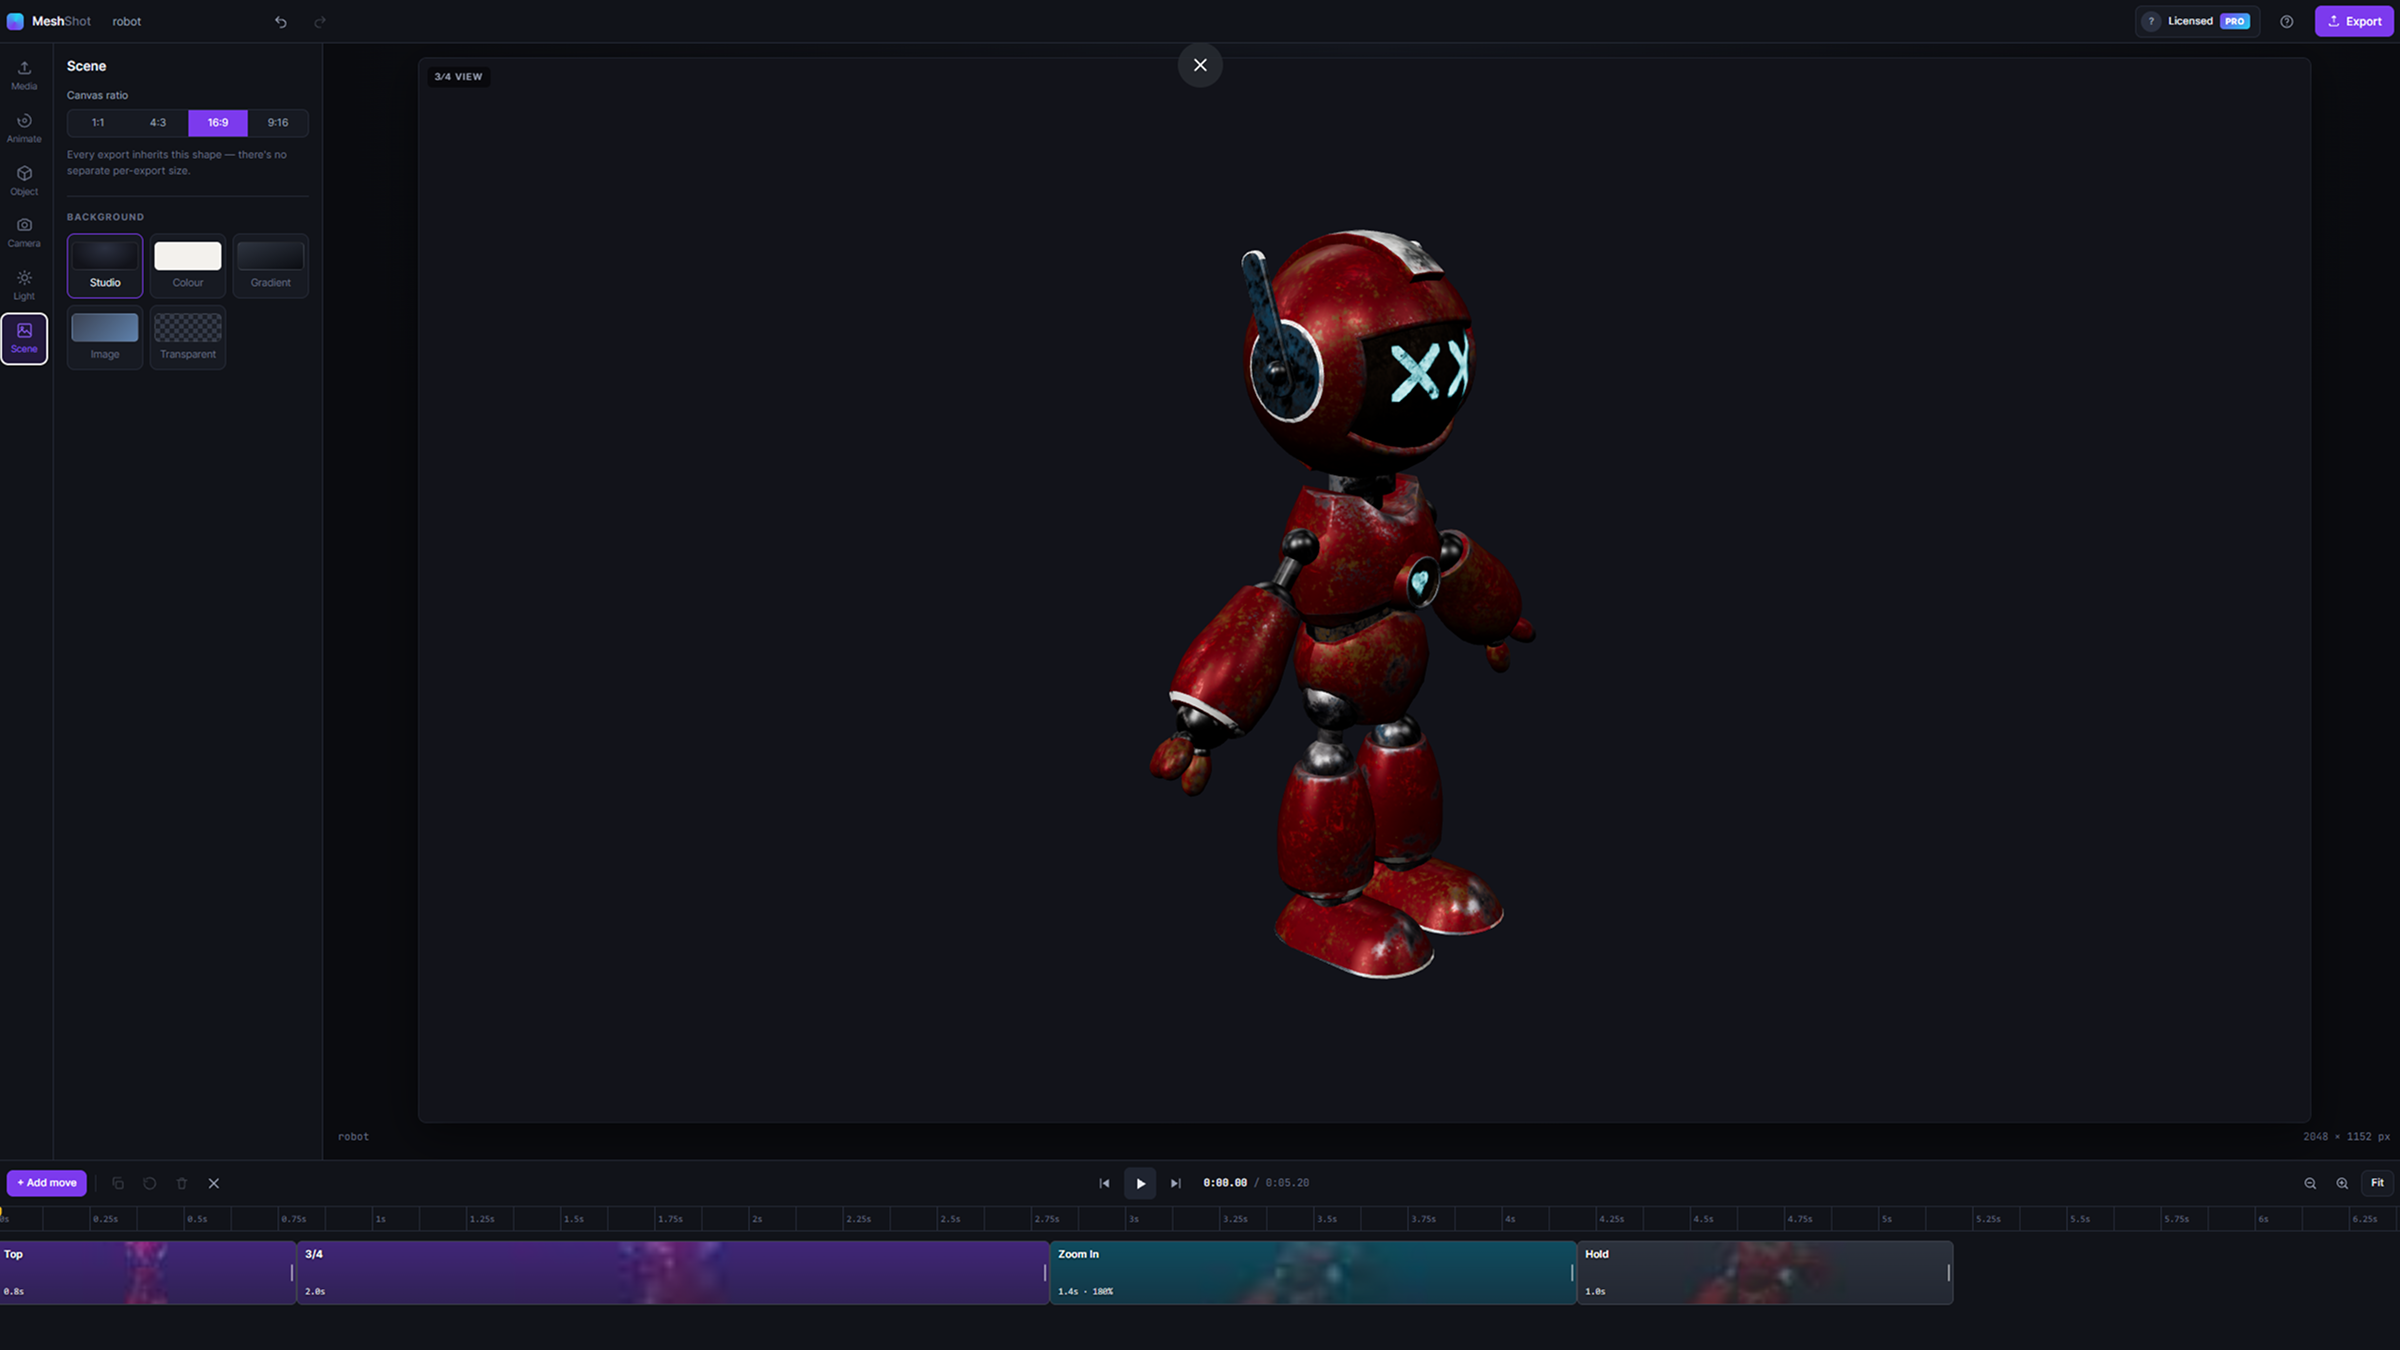Open the Camera panel in the sidebar
The height and width of the screenshot is (1350, 2400).
click(24, 233)
